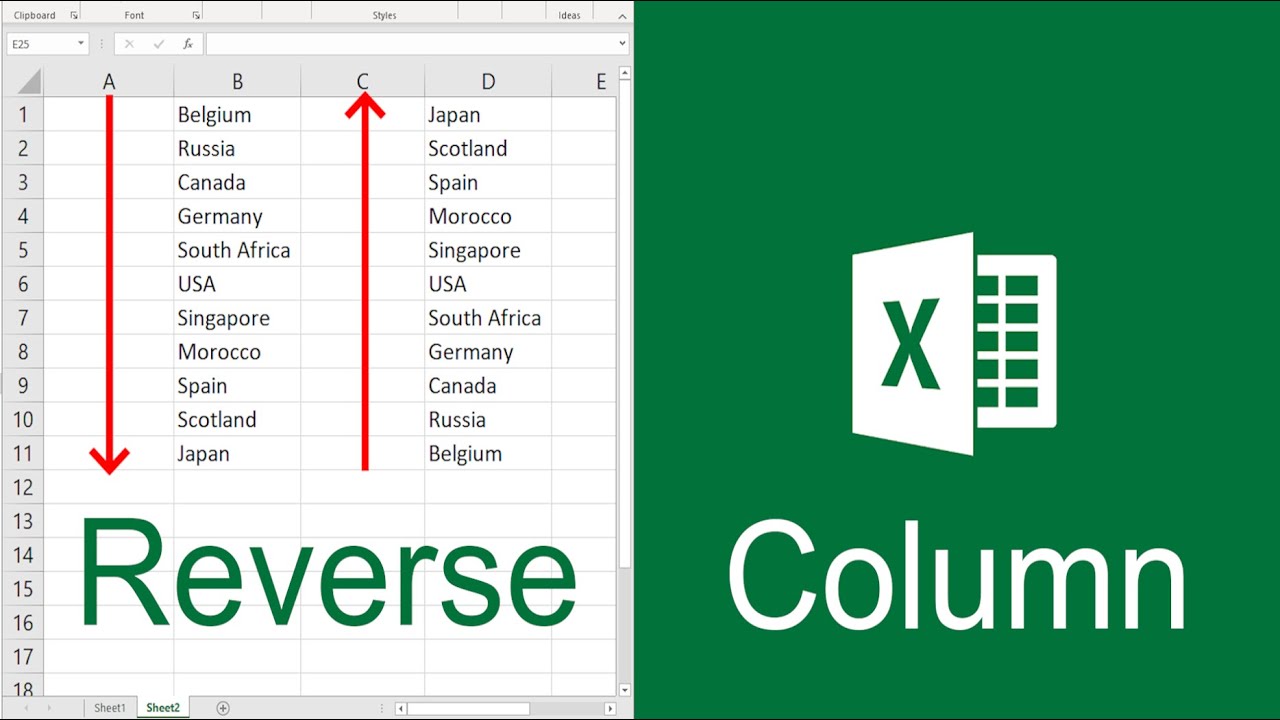The image size is (1280, 720).
Task: Select cell containing Germany in column B
Action: coord(237,216)
